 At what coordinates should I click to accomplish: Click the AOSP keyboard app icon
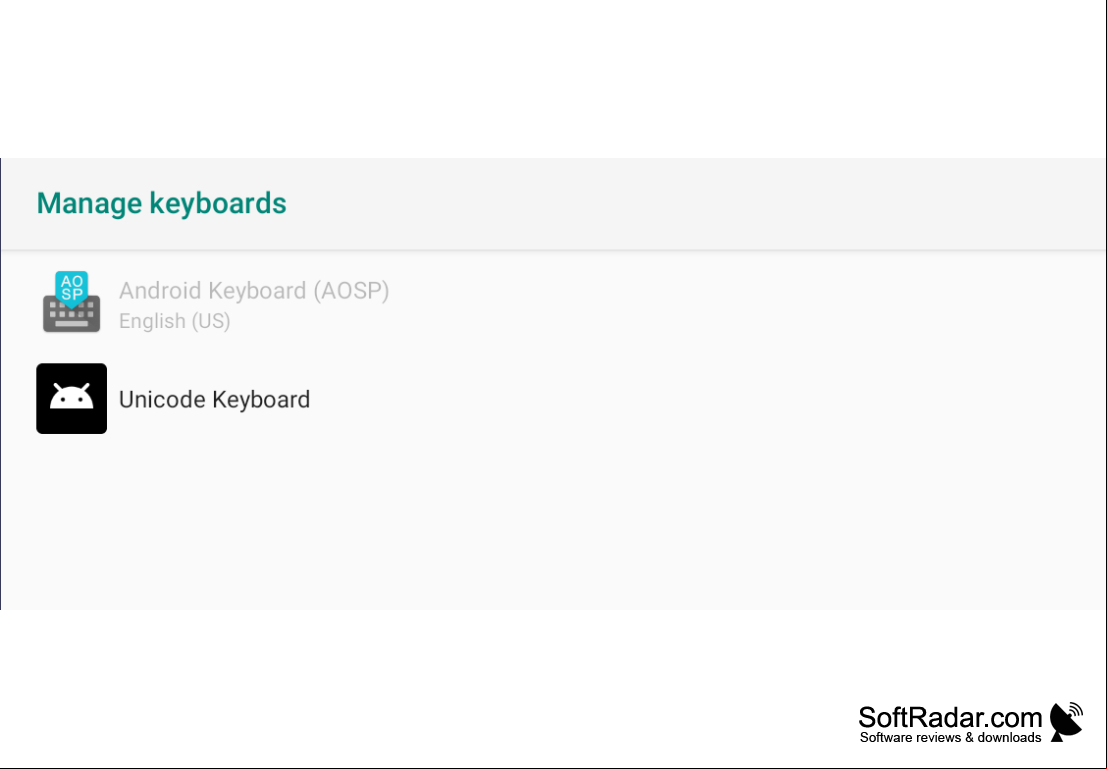pos(71,302)
